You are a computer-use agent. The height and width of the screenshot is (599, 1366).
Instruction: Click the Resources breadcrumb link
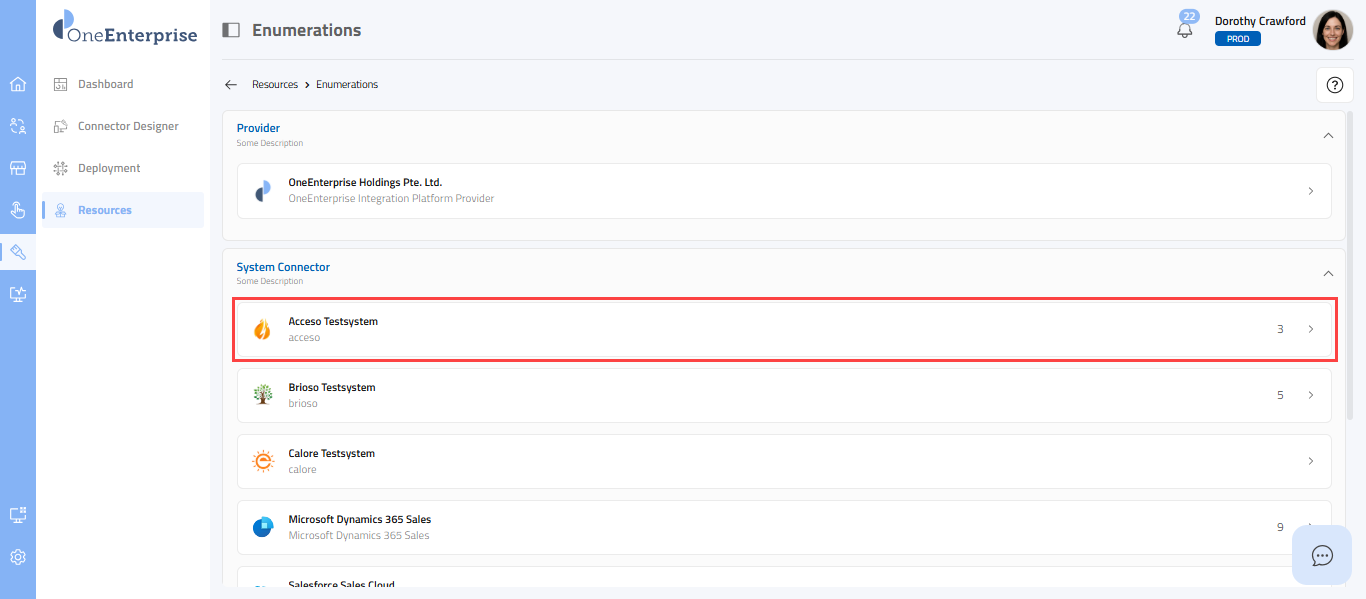coord(275,85)
